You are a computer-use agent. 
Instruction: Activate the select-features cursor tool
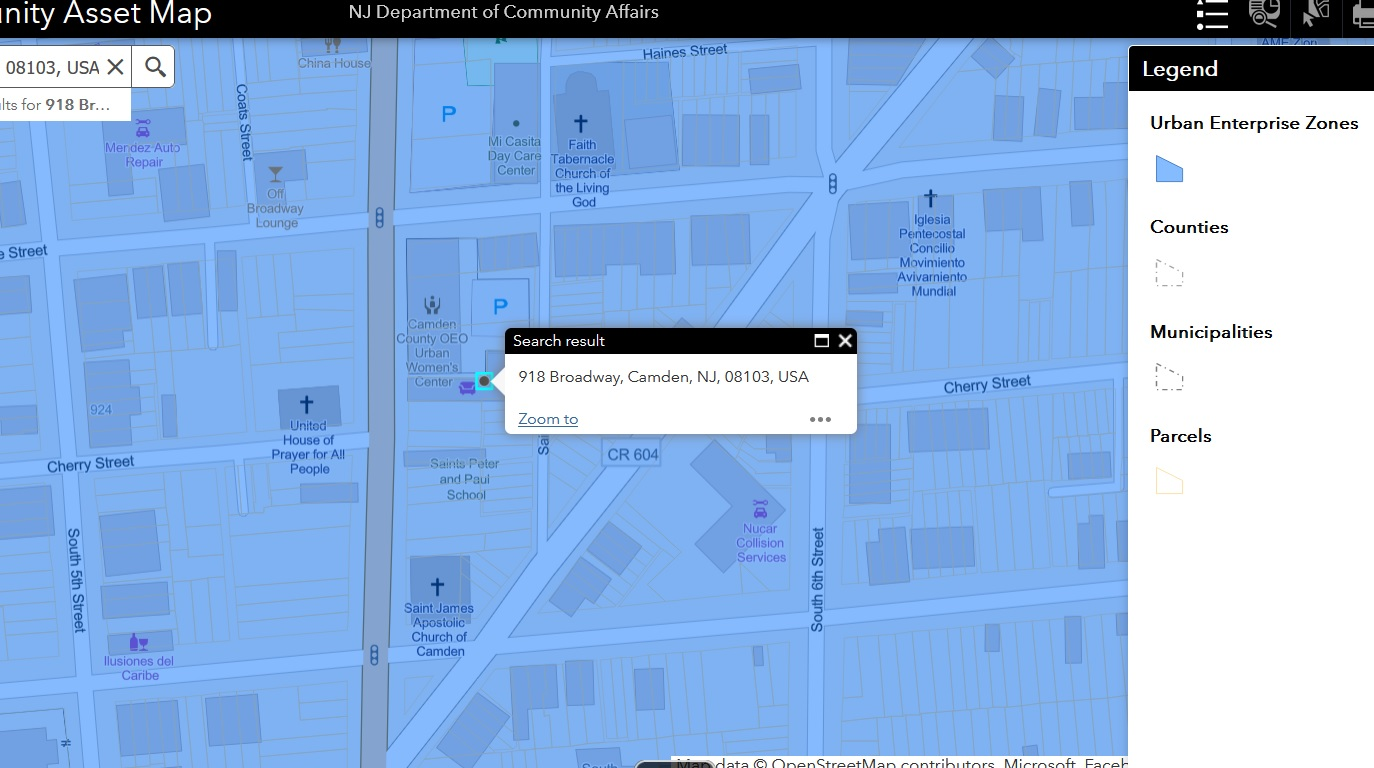pyautogui.click(x=1315, y=13)
